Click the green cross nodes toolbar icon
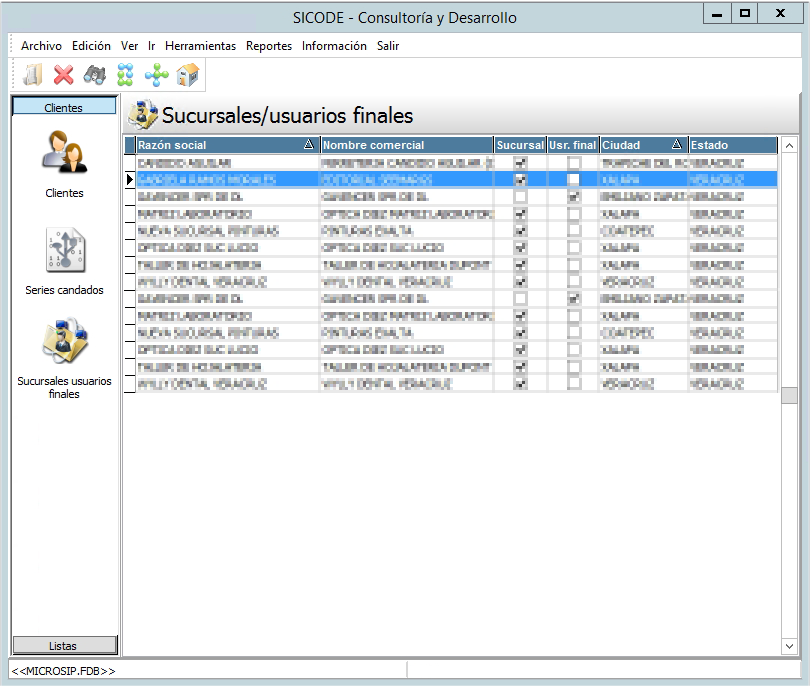The width and height of the screenshot is (810, 686). (156, 74)
